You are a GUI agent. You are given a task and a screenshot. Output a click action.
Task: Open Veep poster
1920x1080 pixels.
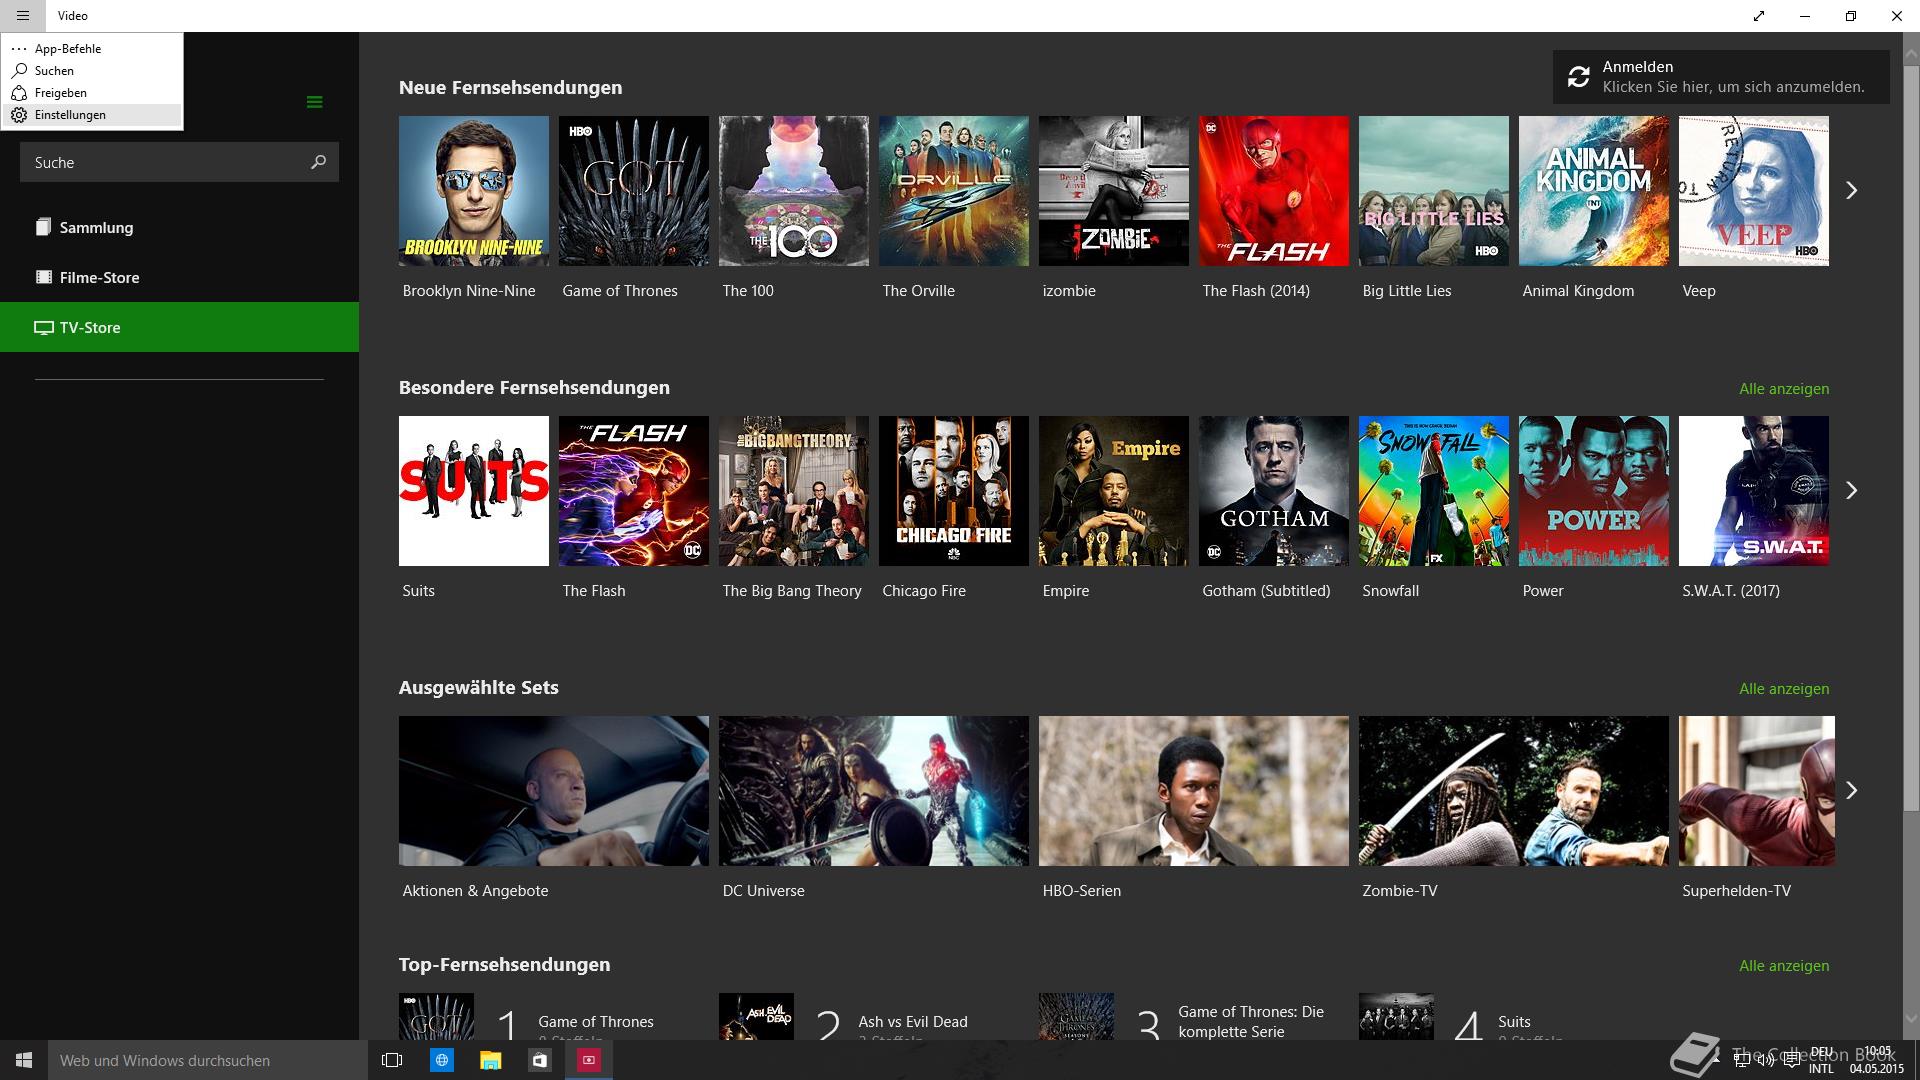tap(1754, 191)
